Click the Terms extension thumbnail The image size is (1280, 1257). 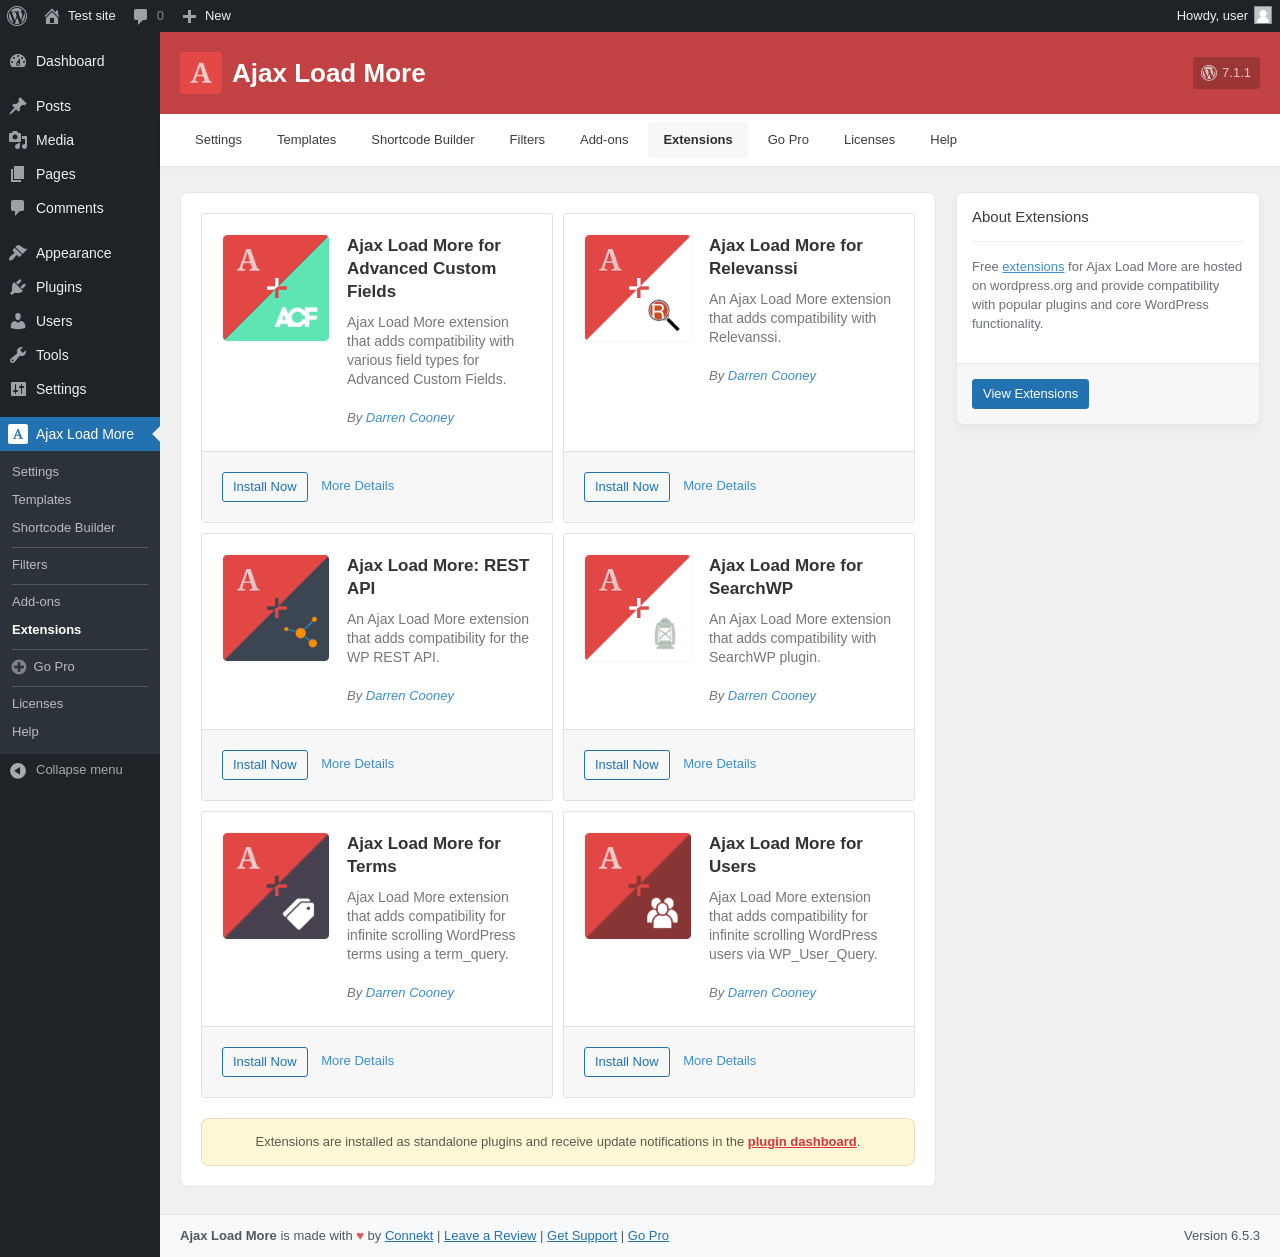(276, 886)
